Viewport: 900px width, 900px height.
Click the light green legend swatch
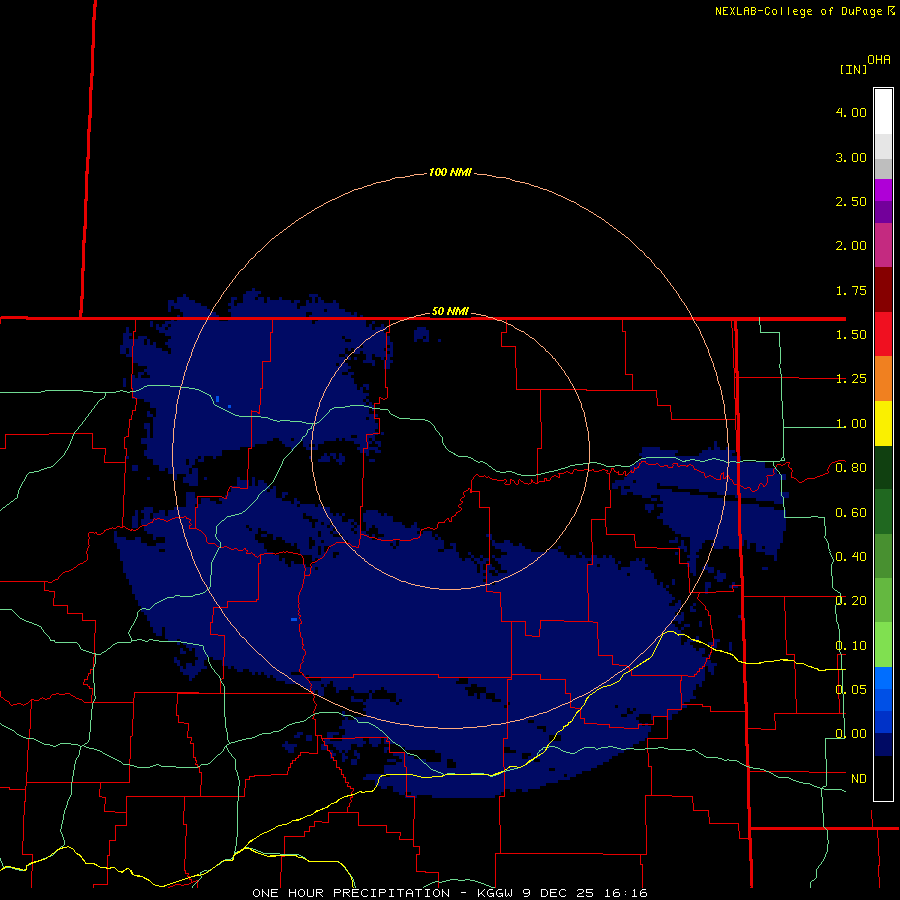[x=883, y=645]
